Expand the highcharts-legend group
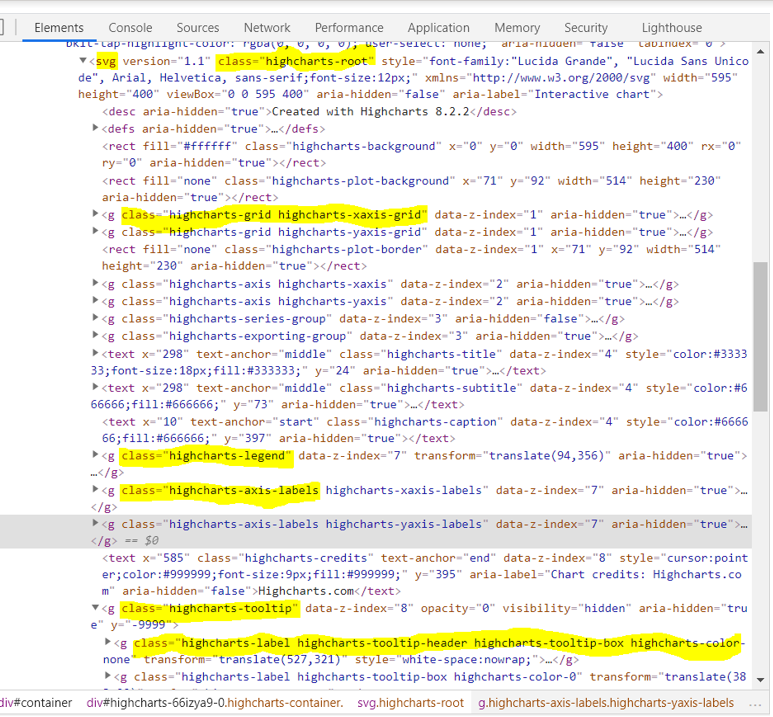 click(96, 455)
